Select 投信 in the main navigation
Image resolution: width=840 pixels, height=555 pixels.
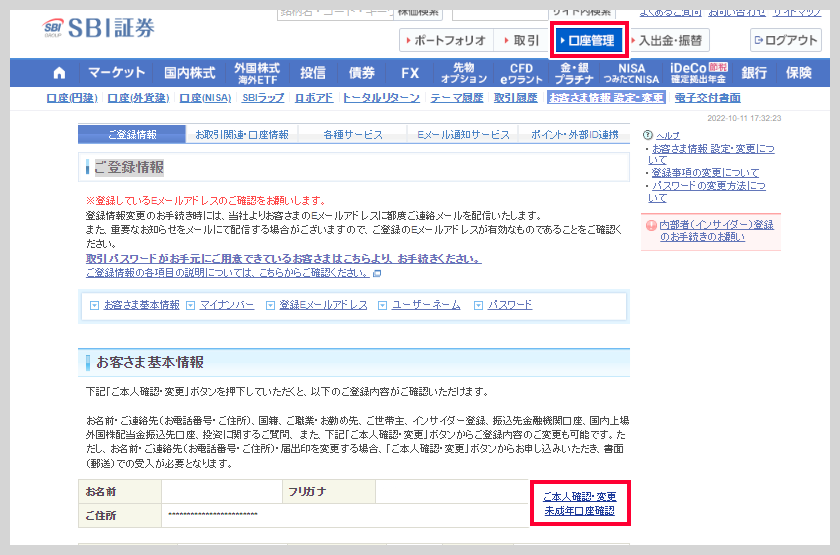313,73
